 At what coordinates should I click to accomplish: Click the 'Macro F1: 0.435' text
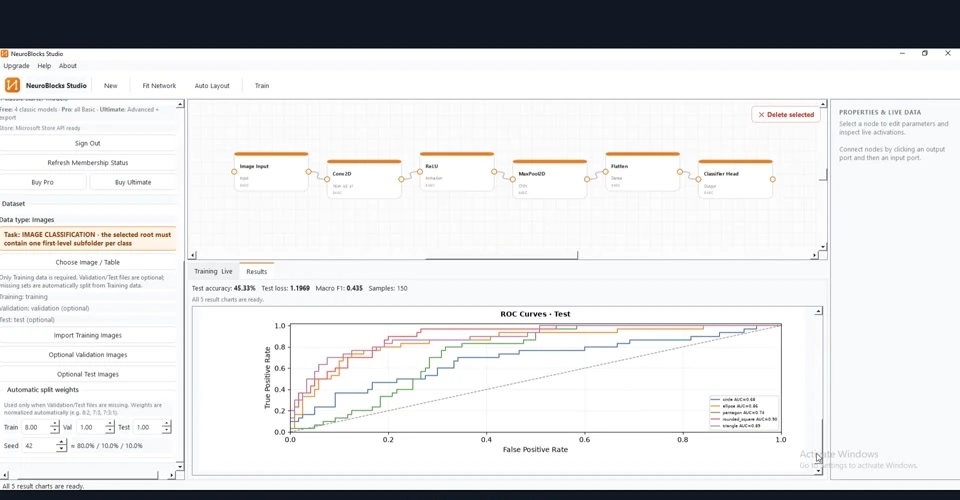339,288
